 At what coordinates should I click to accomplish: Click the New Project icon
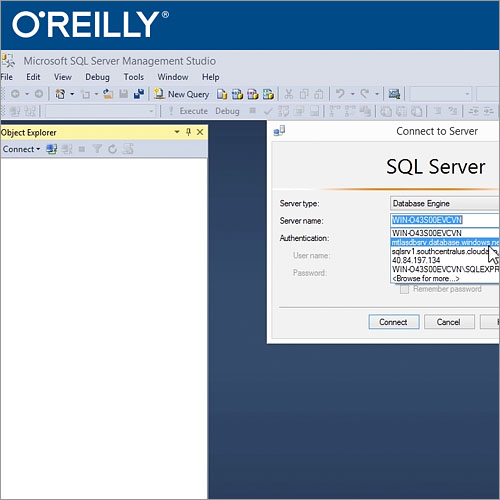coord(60,94)
